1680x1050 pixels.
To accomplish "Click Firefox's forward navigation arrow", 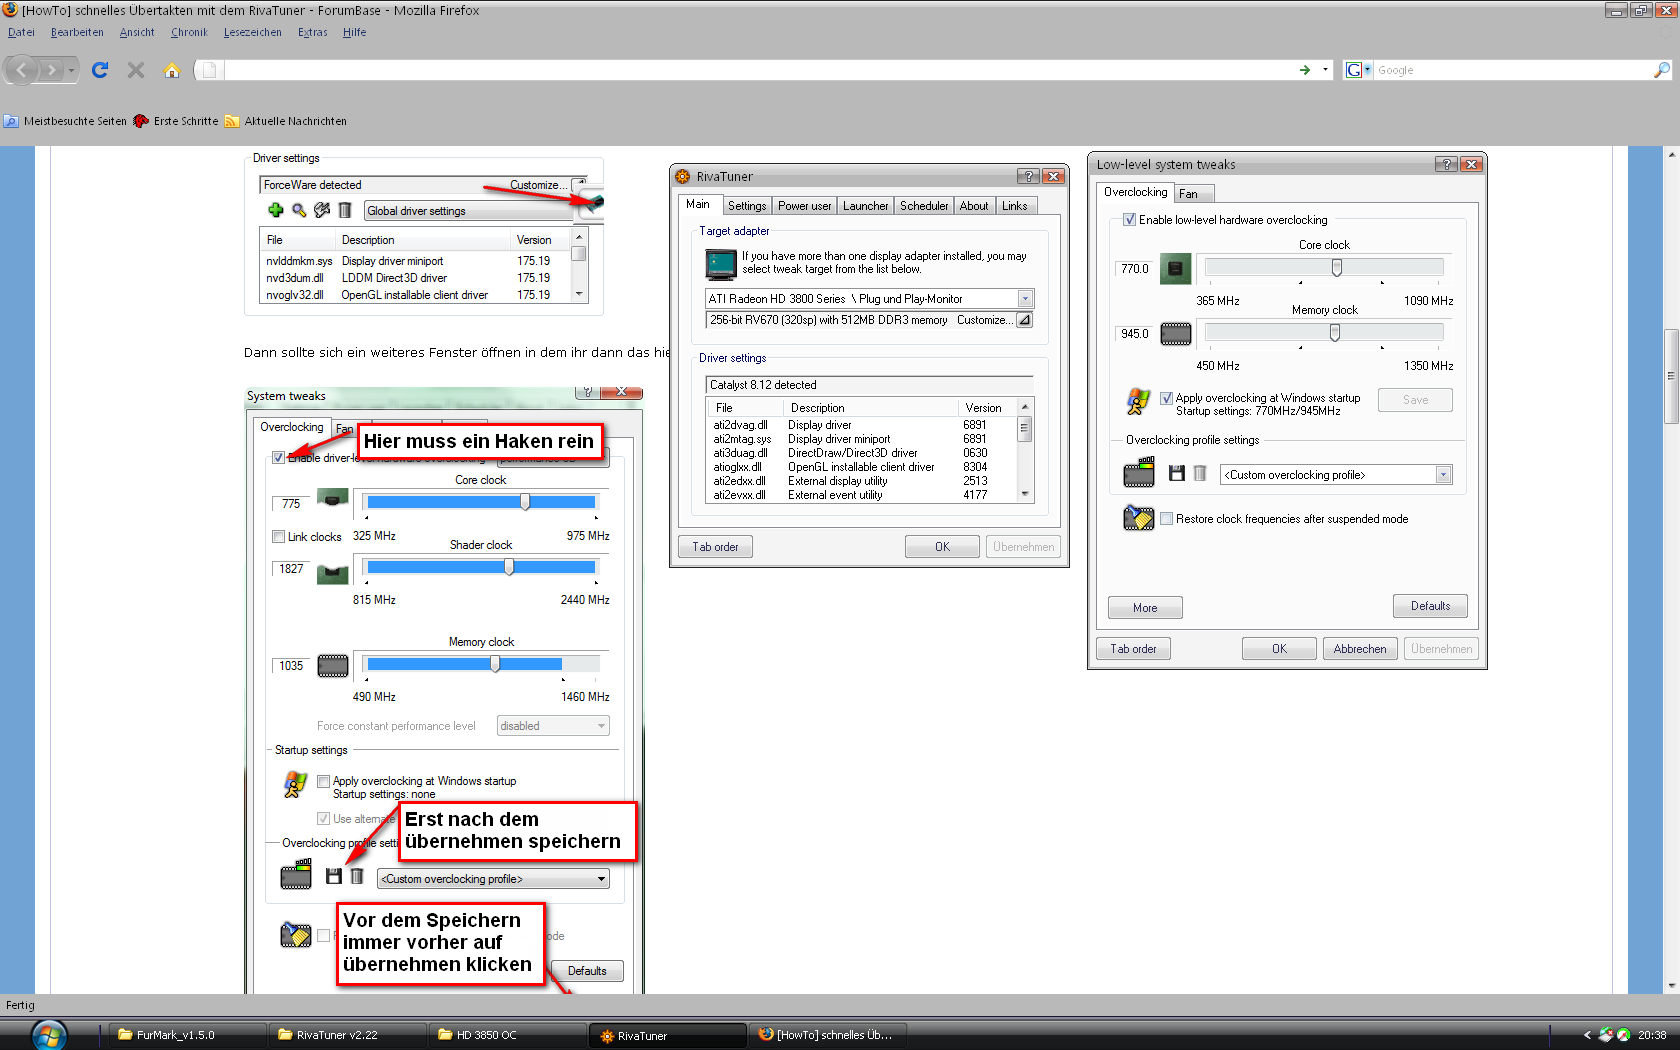I will pos(51,70).
